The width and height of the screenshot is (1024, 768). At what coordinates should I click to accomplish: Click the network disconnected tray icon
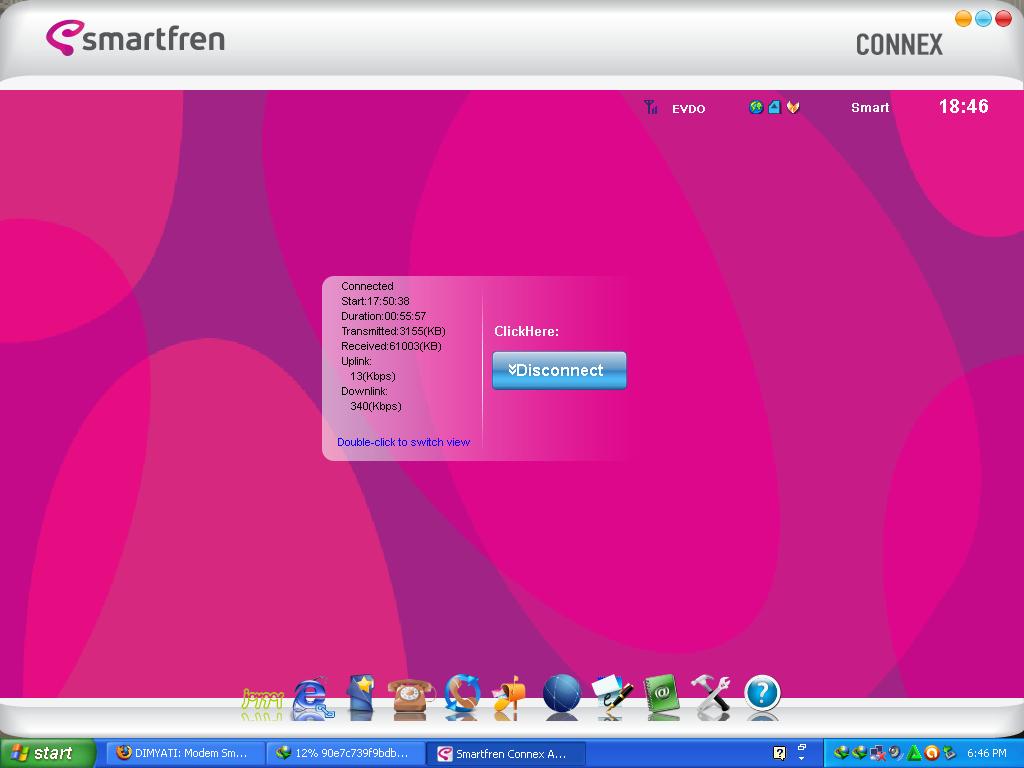click(877, 753)
